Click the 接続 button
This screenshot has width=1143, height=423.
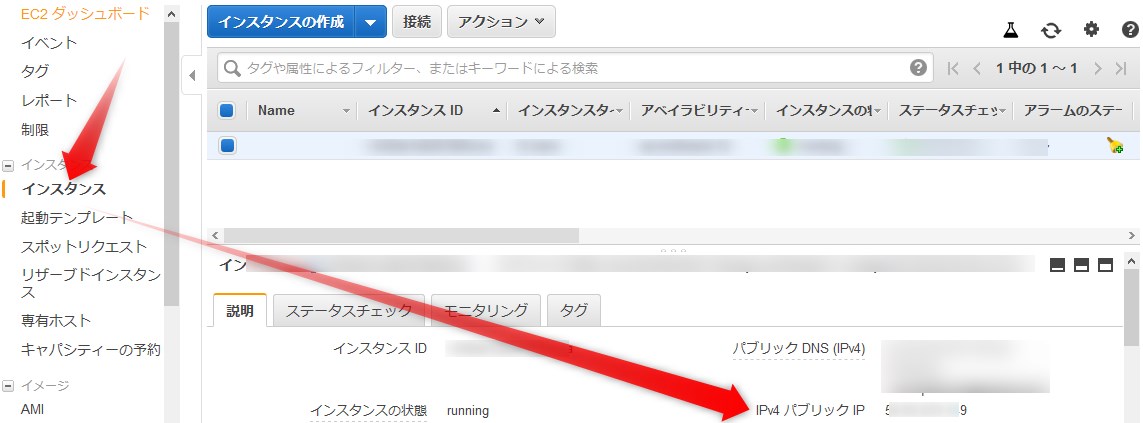(416, 21)
